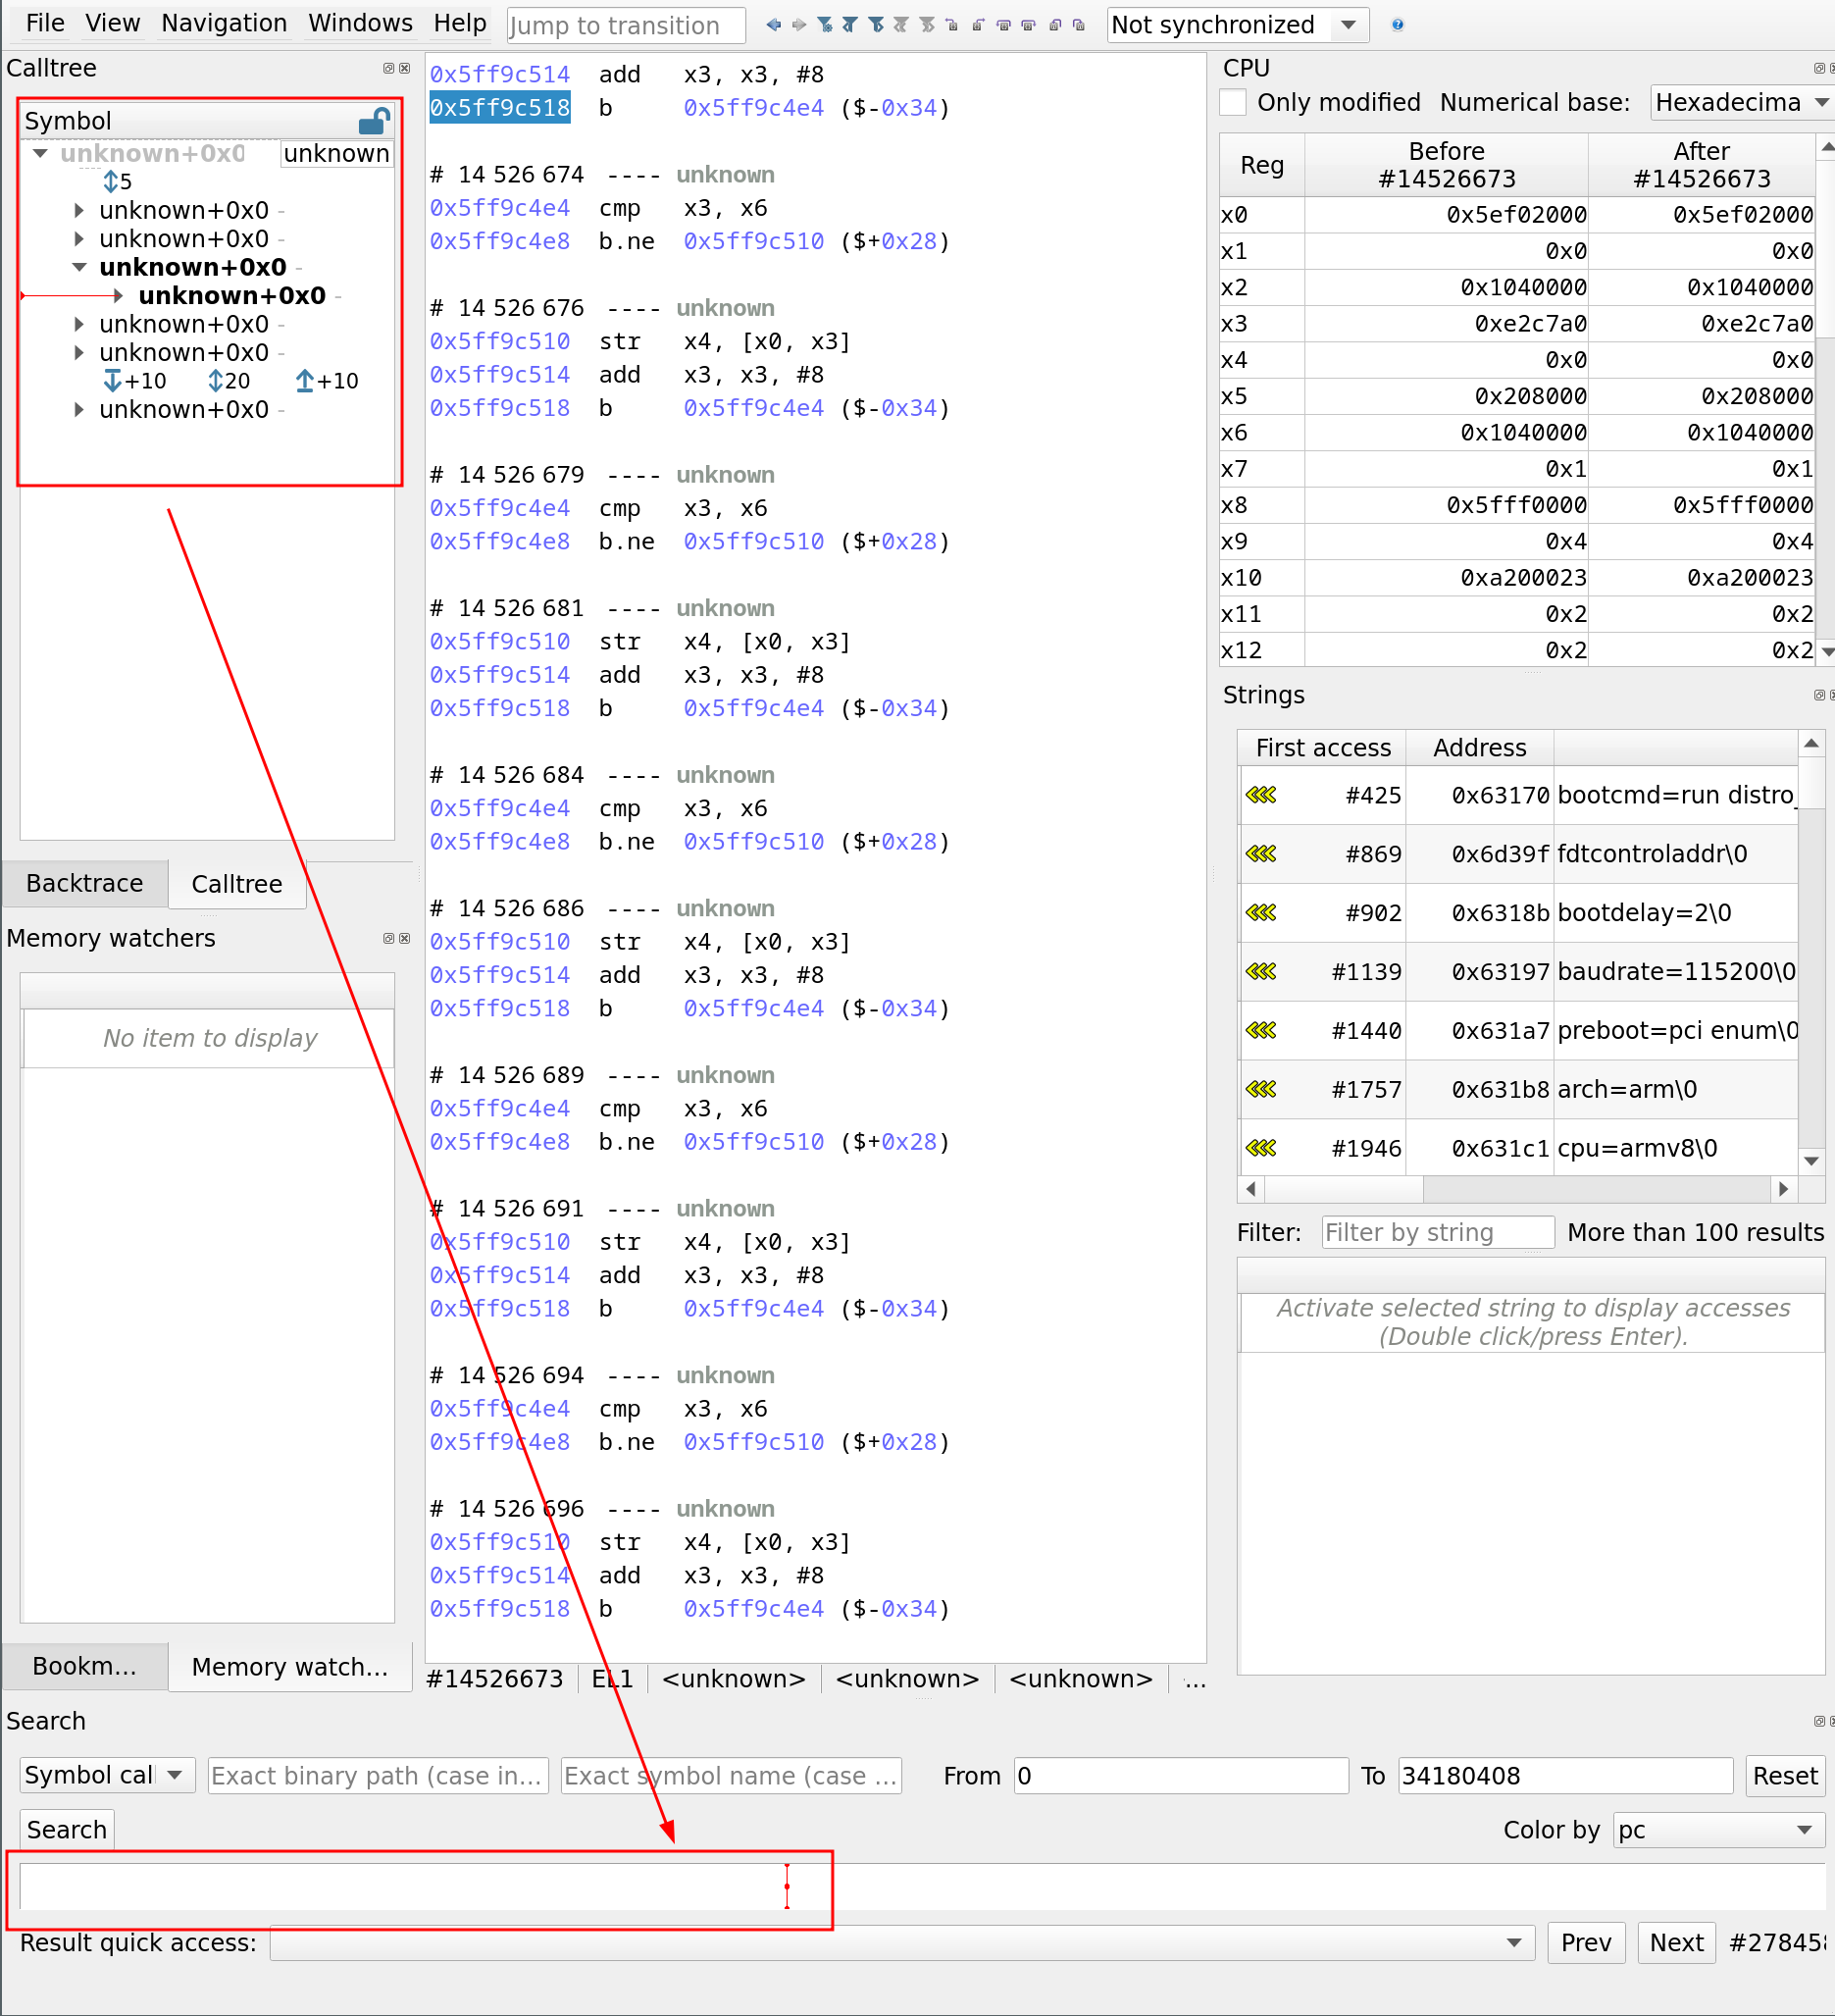Click the Reset button in Search
This screenshot has height=2016, width=1835.
(1784, 1776)
